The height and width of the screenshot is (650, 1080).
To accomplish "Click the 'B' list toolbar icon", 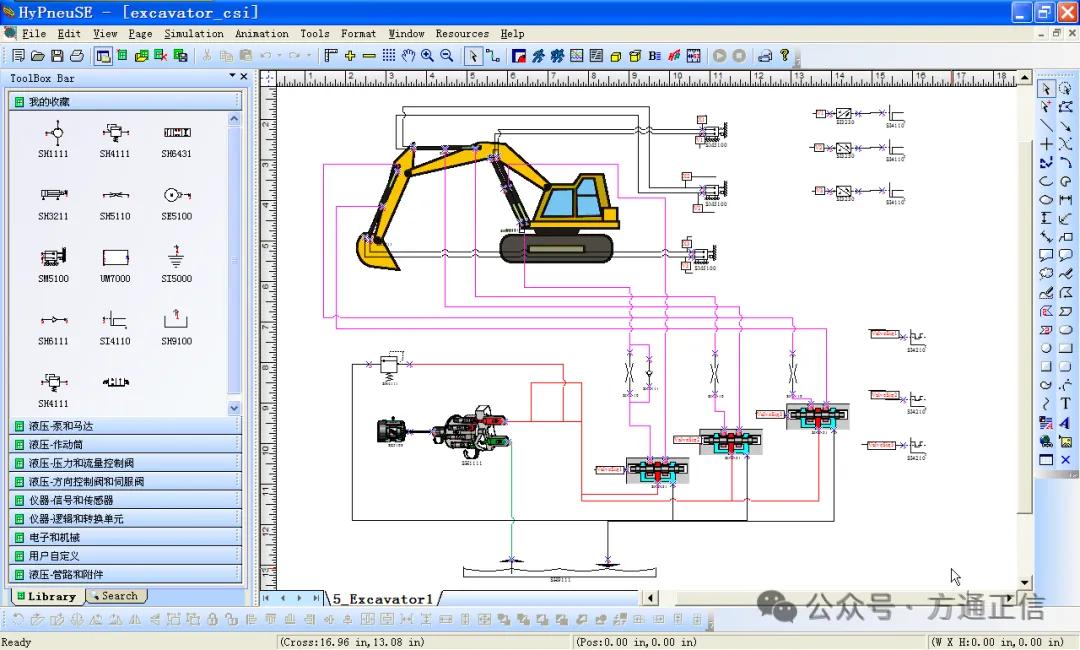I will point(654,56).
